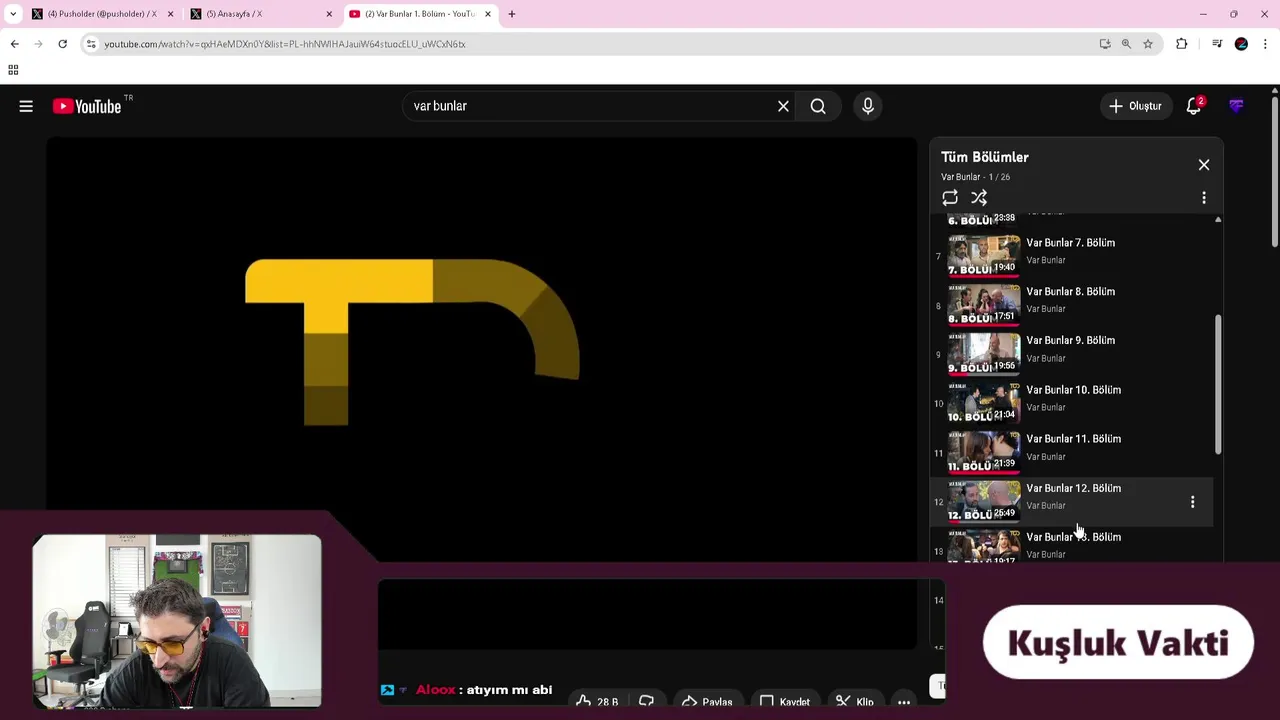Screen dimensions: 1280x720
Task: Click the Oluştur create button
Action: point(1136,106)
